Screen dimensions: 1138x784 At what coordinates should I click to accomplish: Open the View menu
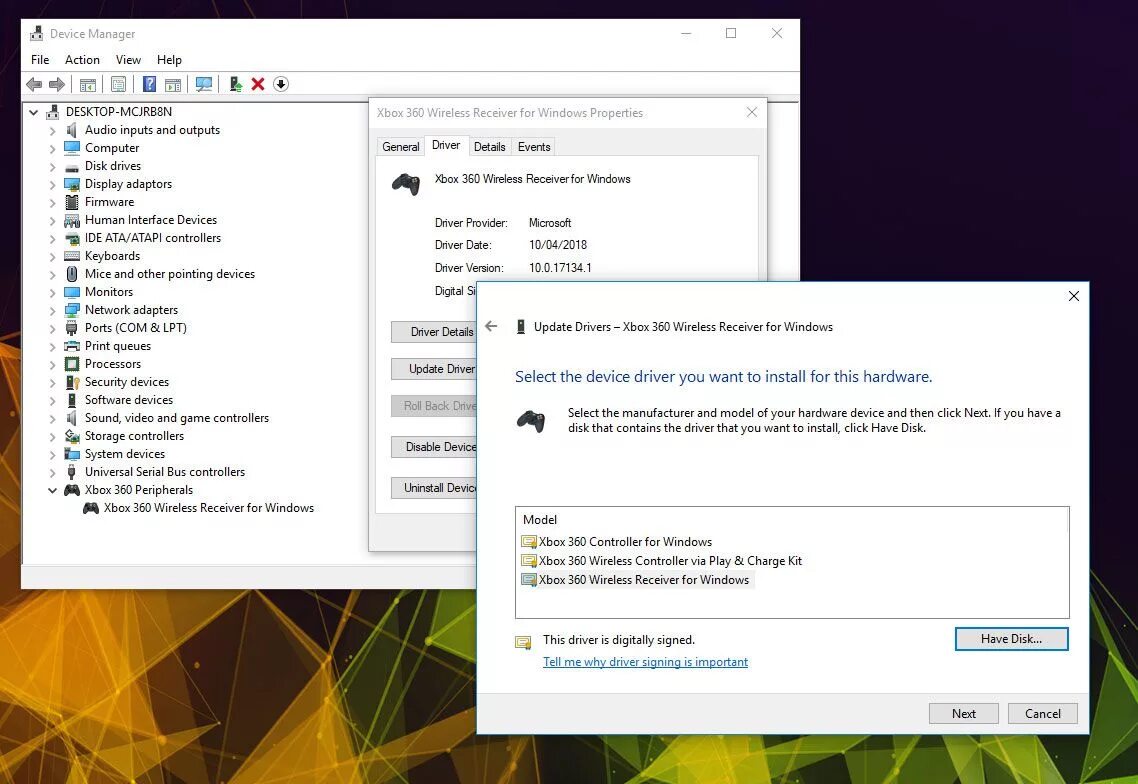(x=128, y=60)
